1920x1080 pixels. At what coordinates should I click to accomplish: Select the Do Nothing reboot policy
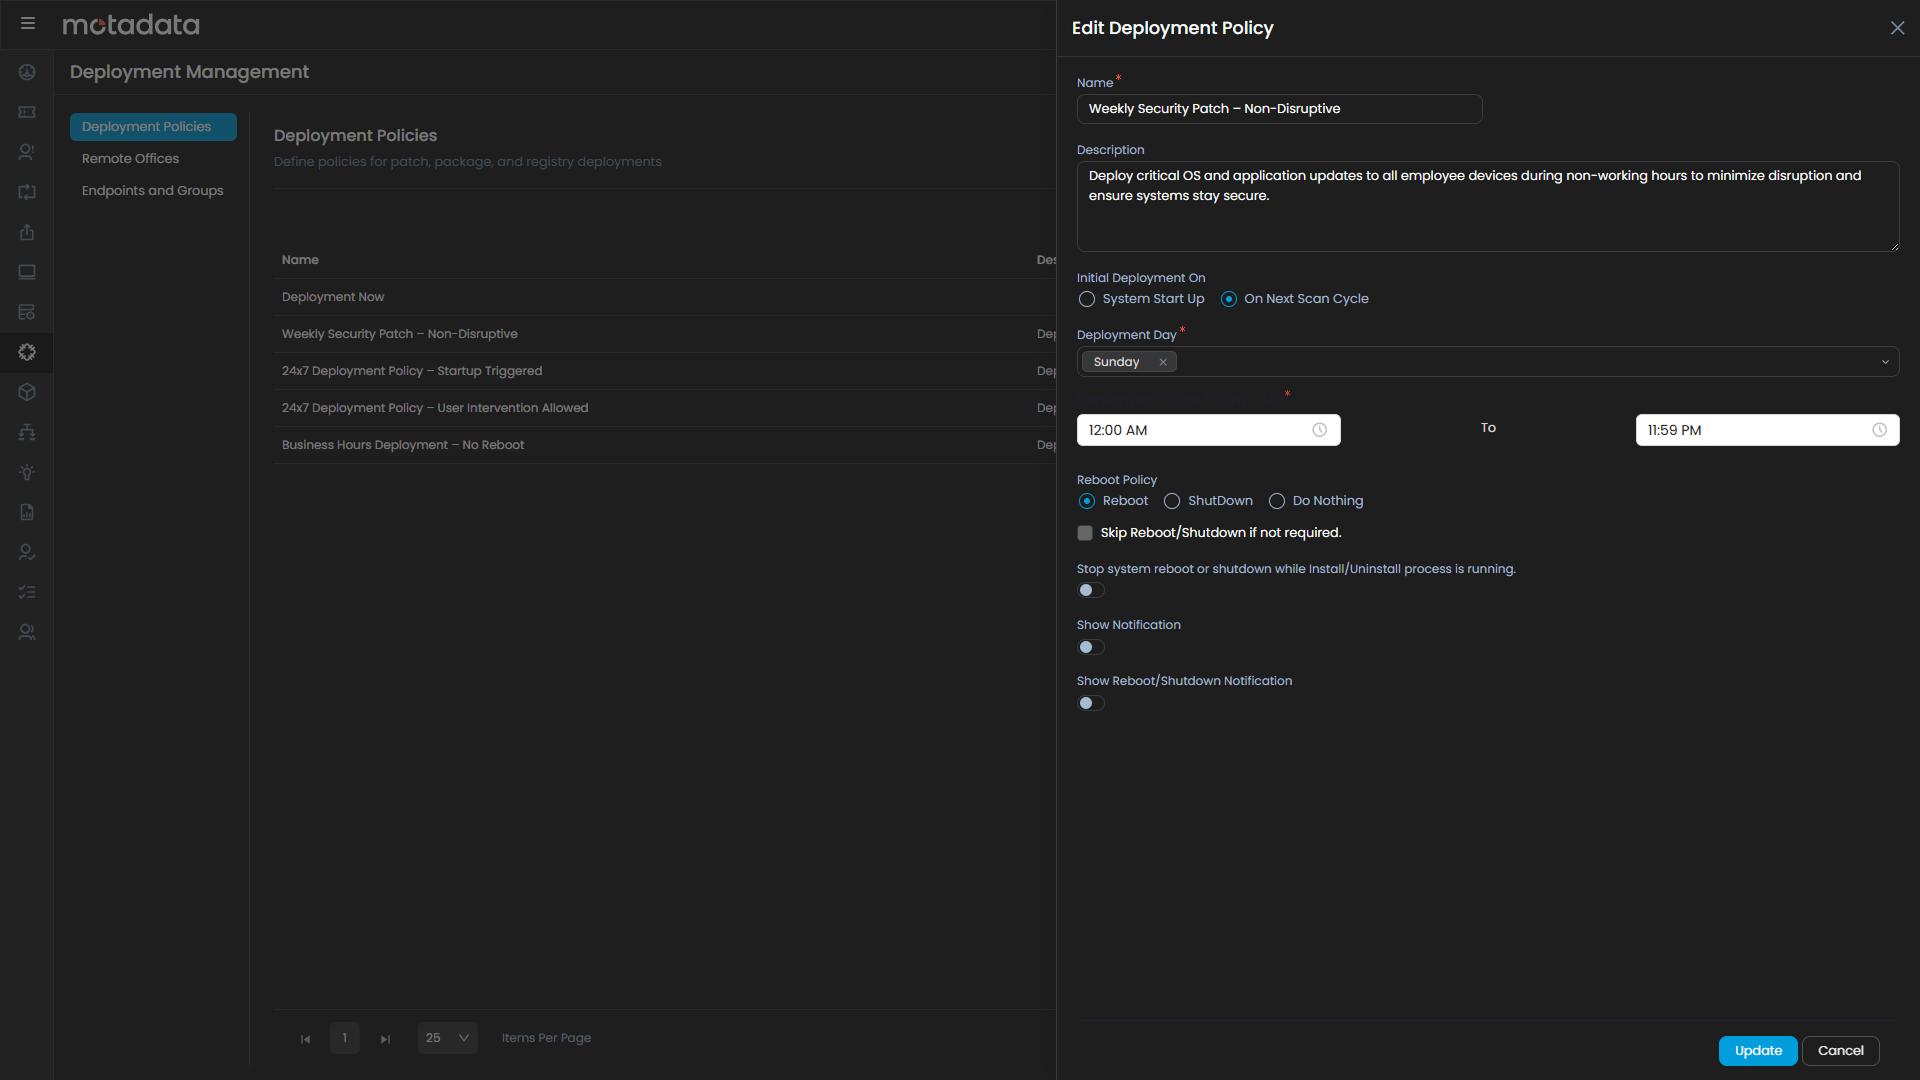pyautogui.click(x=1277, y=501)
